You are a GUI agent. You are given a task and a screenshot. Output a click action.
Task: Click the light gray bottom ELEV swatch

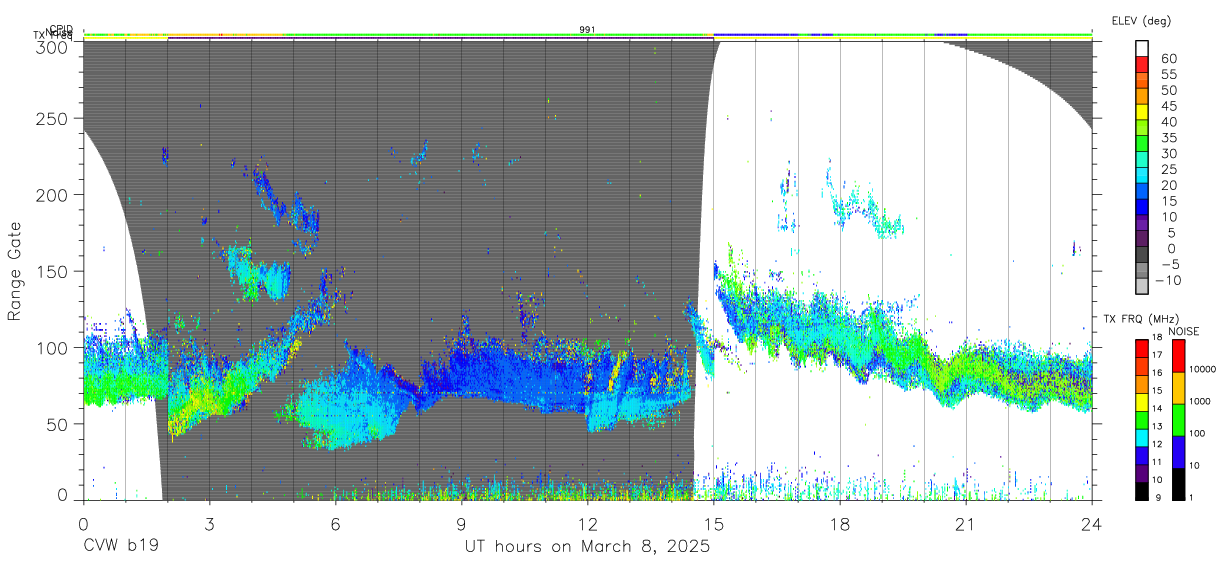click(1143, 286)
